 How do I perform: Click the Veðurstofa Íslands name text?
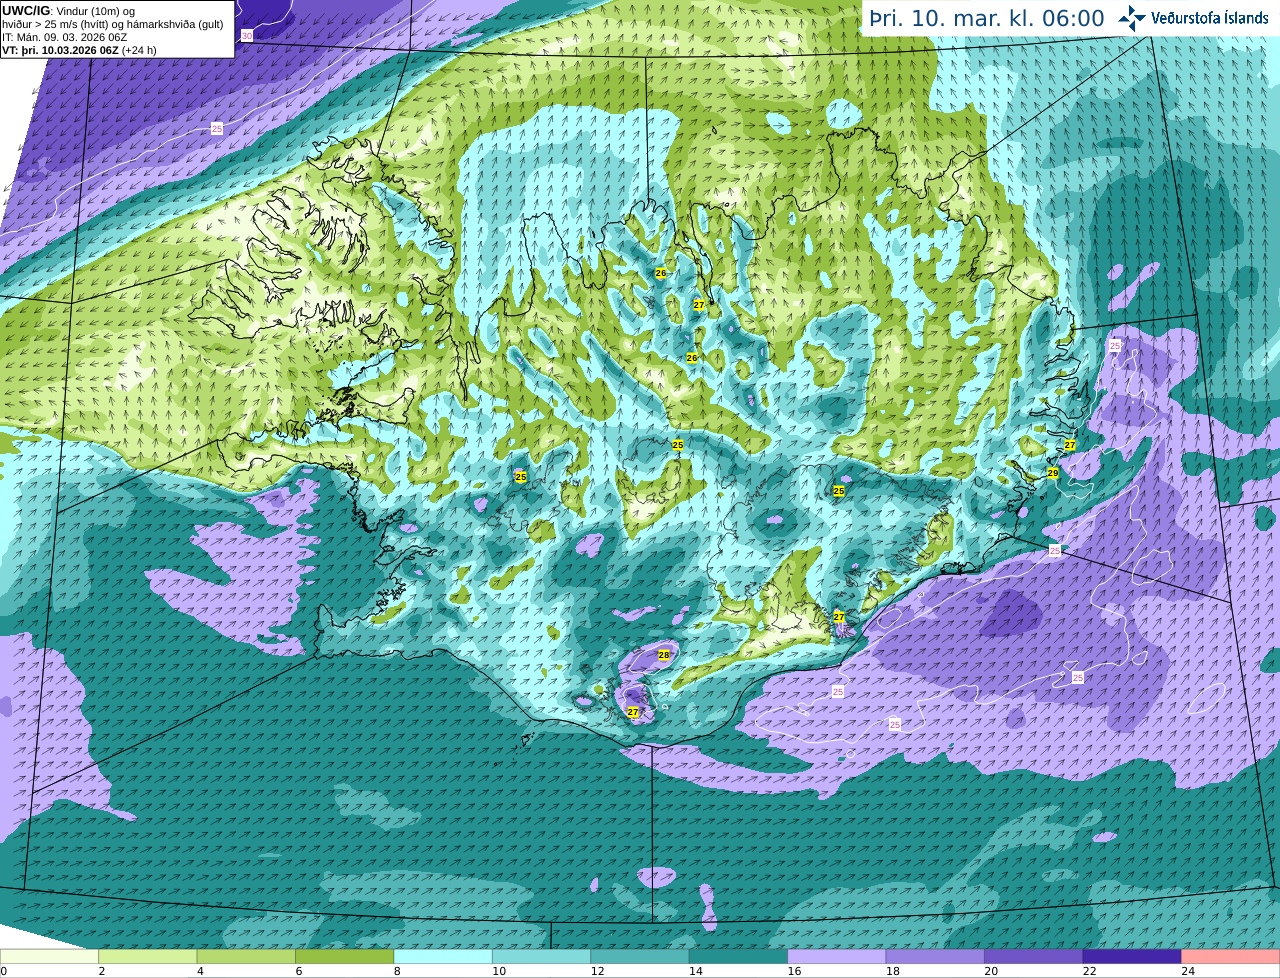(x=1209, y=18)
